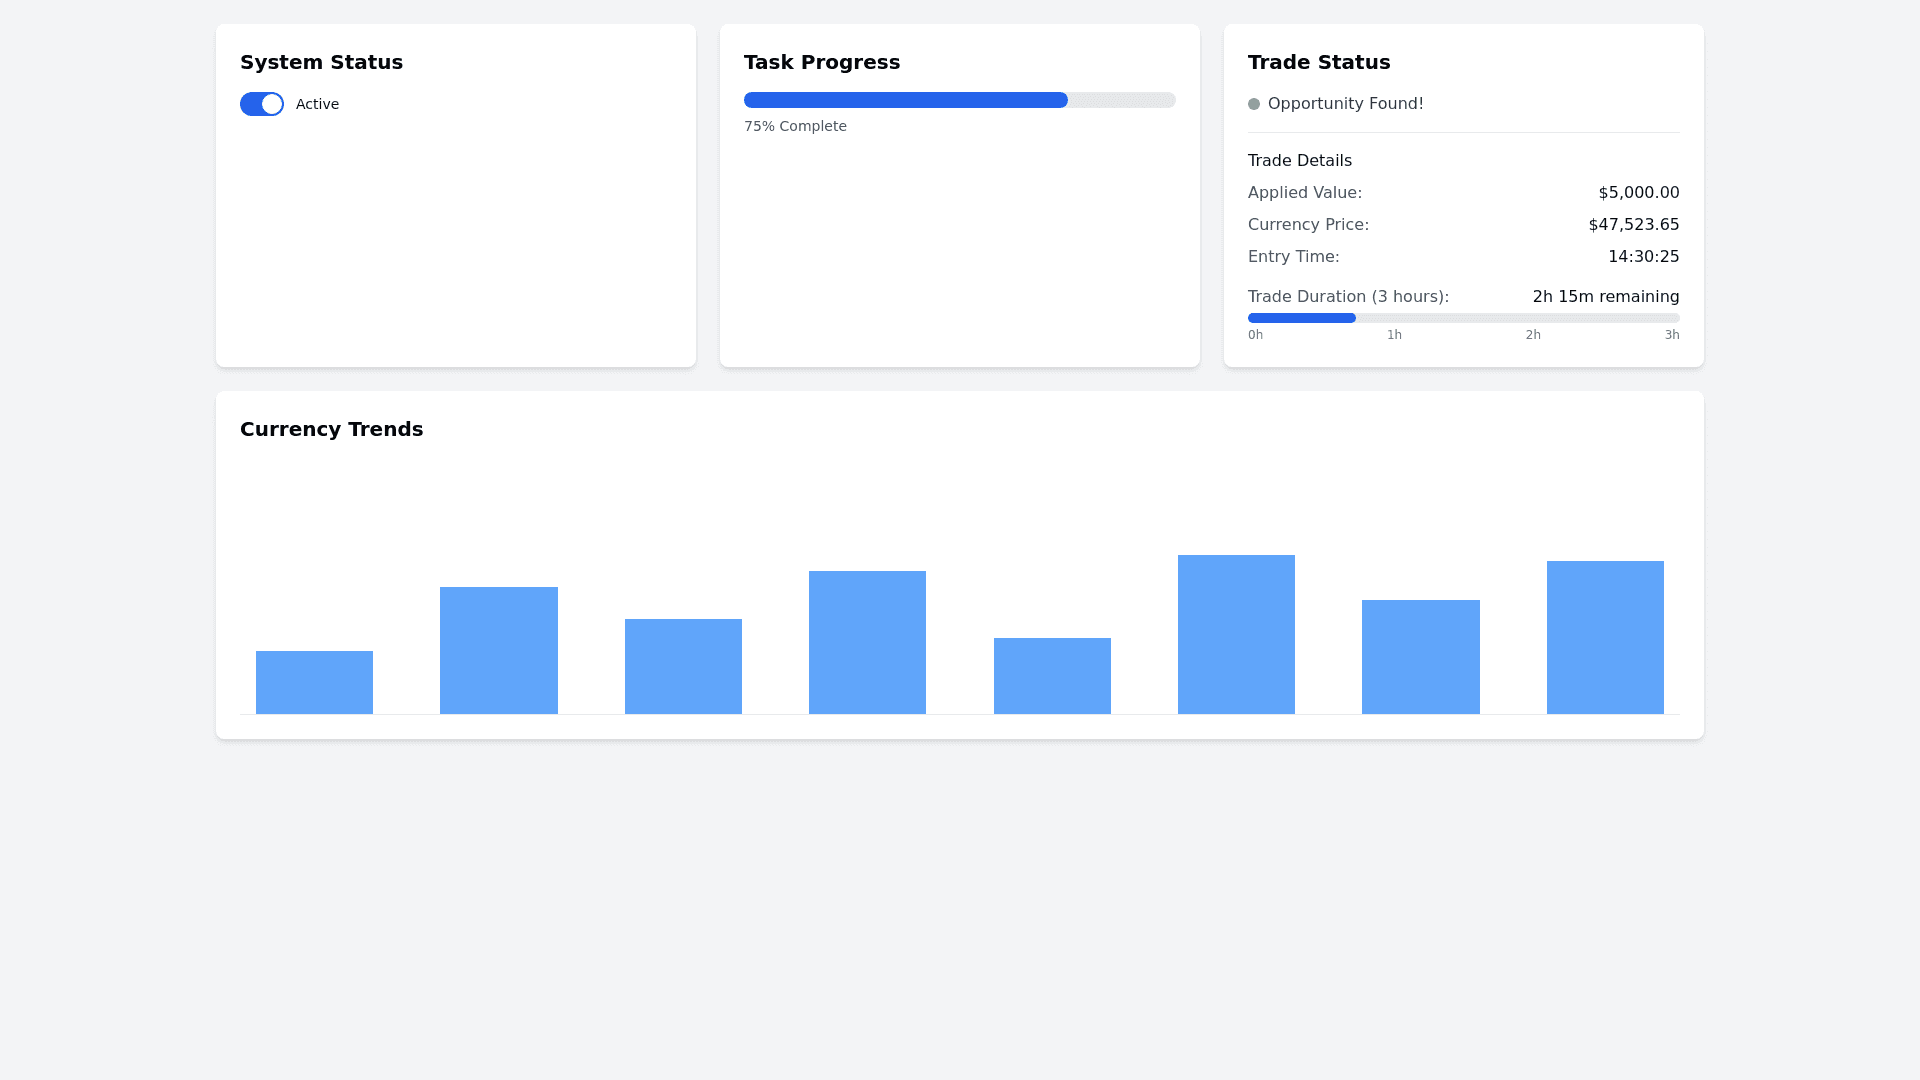
Task: Click the Trade Status heading
Action: pyautogui.click(x=1319, y=62)
